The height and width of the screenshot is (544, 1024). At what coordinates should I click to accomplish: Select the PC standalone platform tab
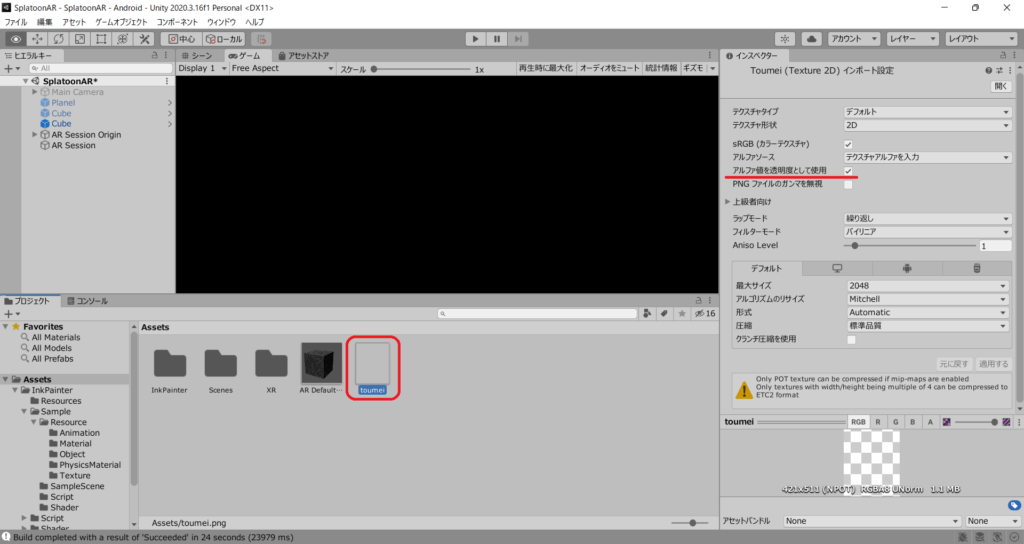coord(837,268)
